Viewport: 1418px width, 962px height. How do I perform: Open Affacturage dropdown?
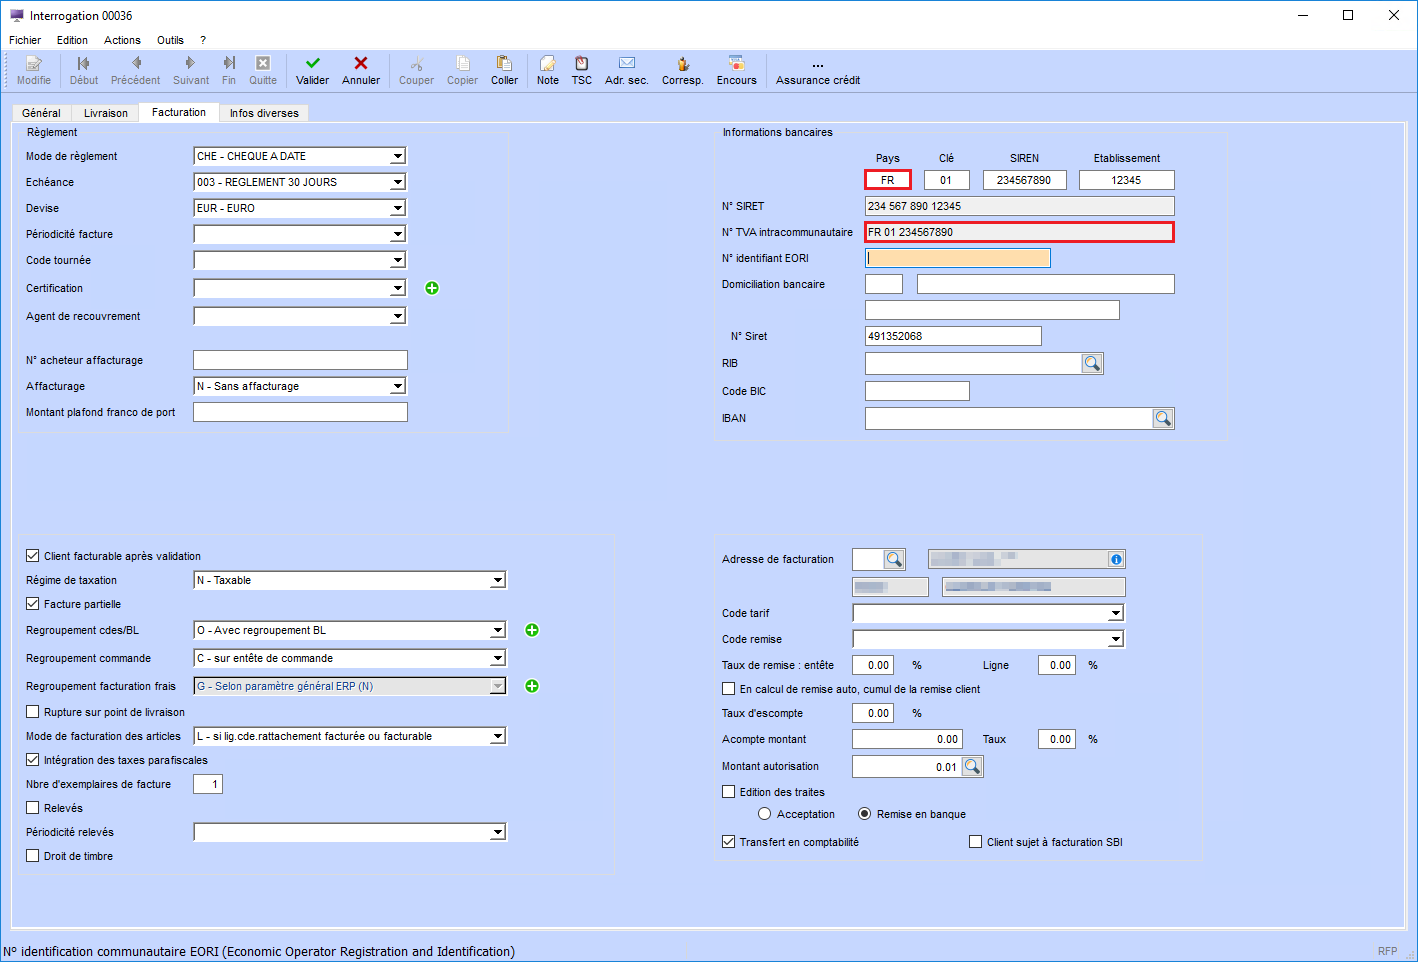(398, 386)
